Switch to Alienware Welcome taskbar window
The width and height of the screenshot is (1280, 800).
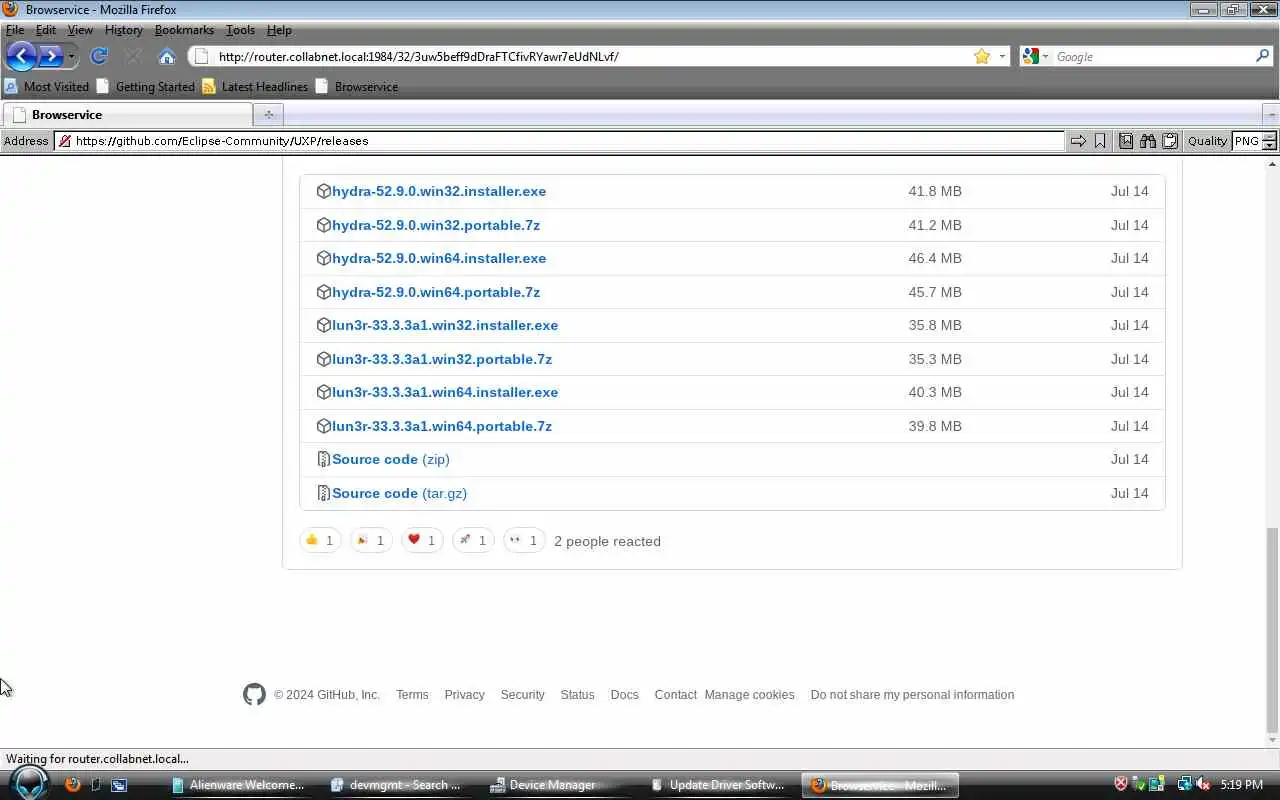tap(240, 785)
